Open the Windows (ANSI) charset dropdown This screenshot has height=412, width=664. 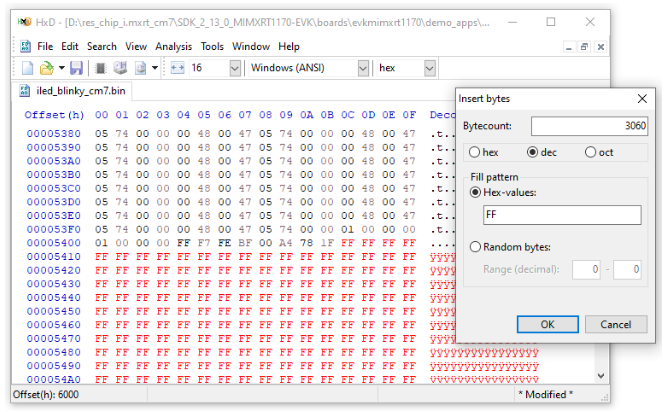[x=363, y=68]
